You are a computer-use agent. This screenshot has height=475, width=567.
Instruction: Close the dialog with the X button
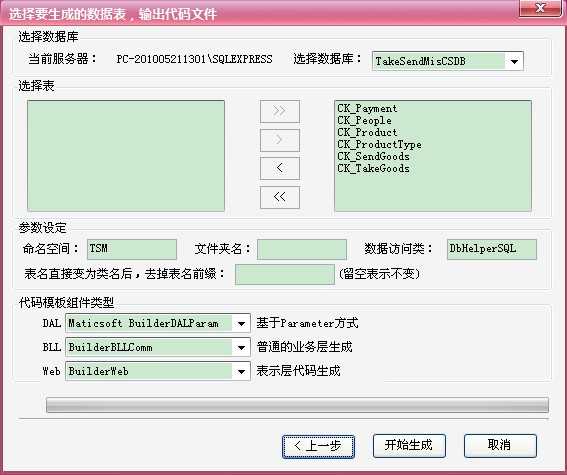point(540,8)
